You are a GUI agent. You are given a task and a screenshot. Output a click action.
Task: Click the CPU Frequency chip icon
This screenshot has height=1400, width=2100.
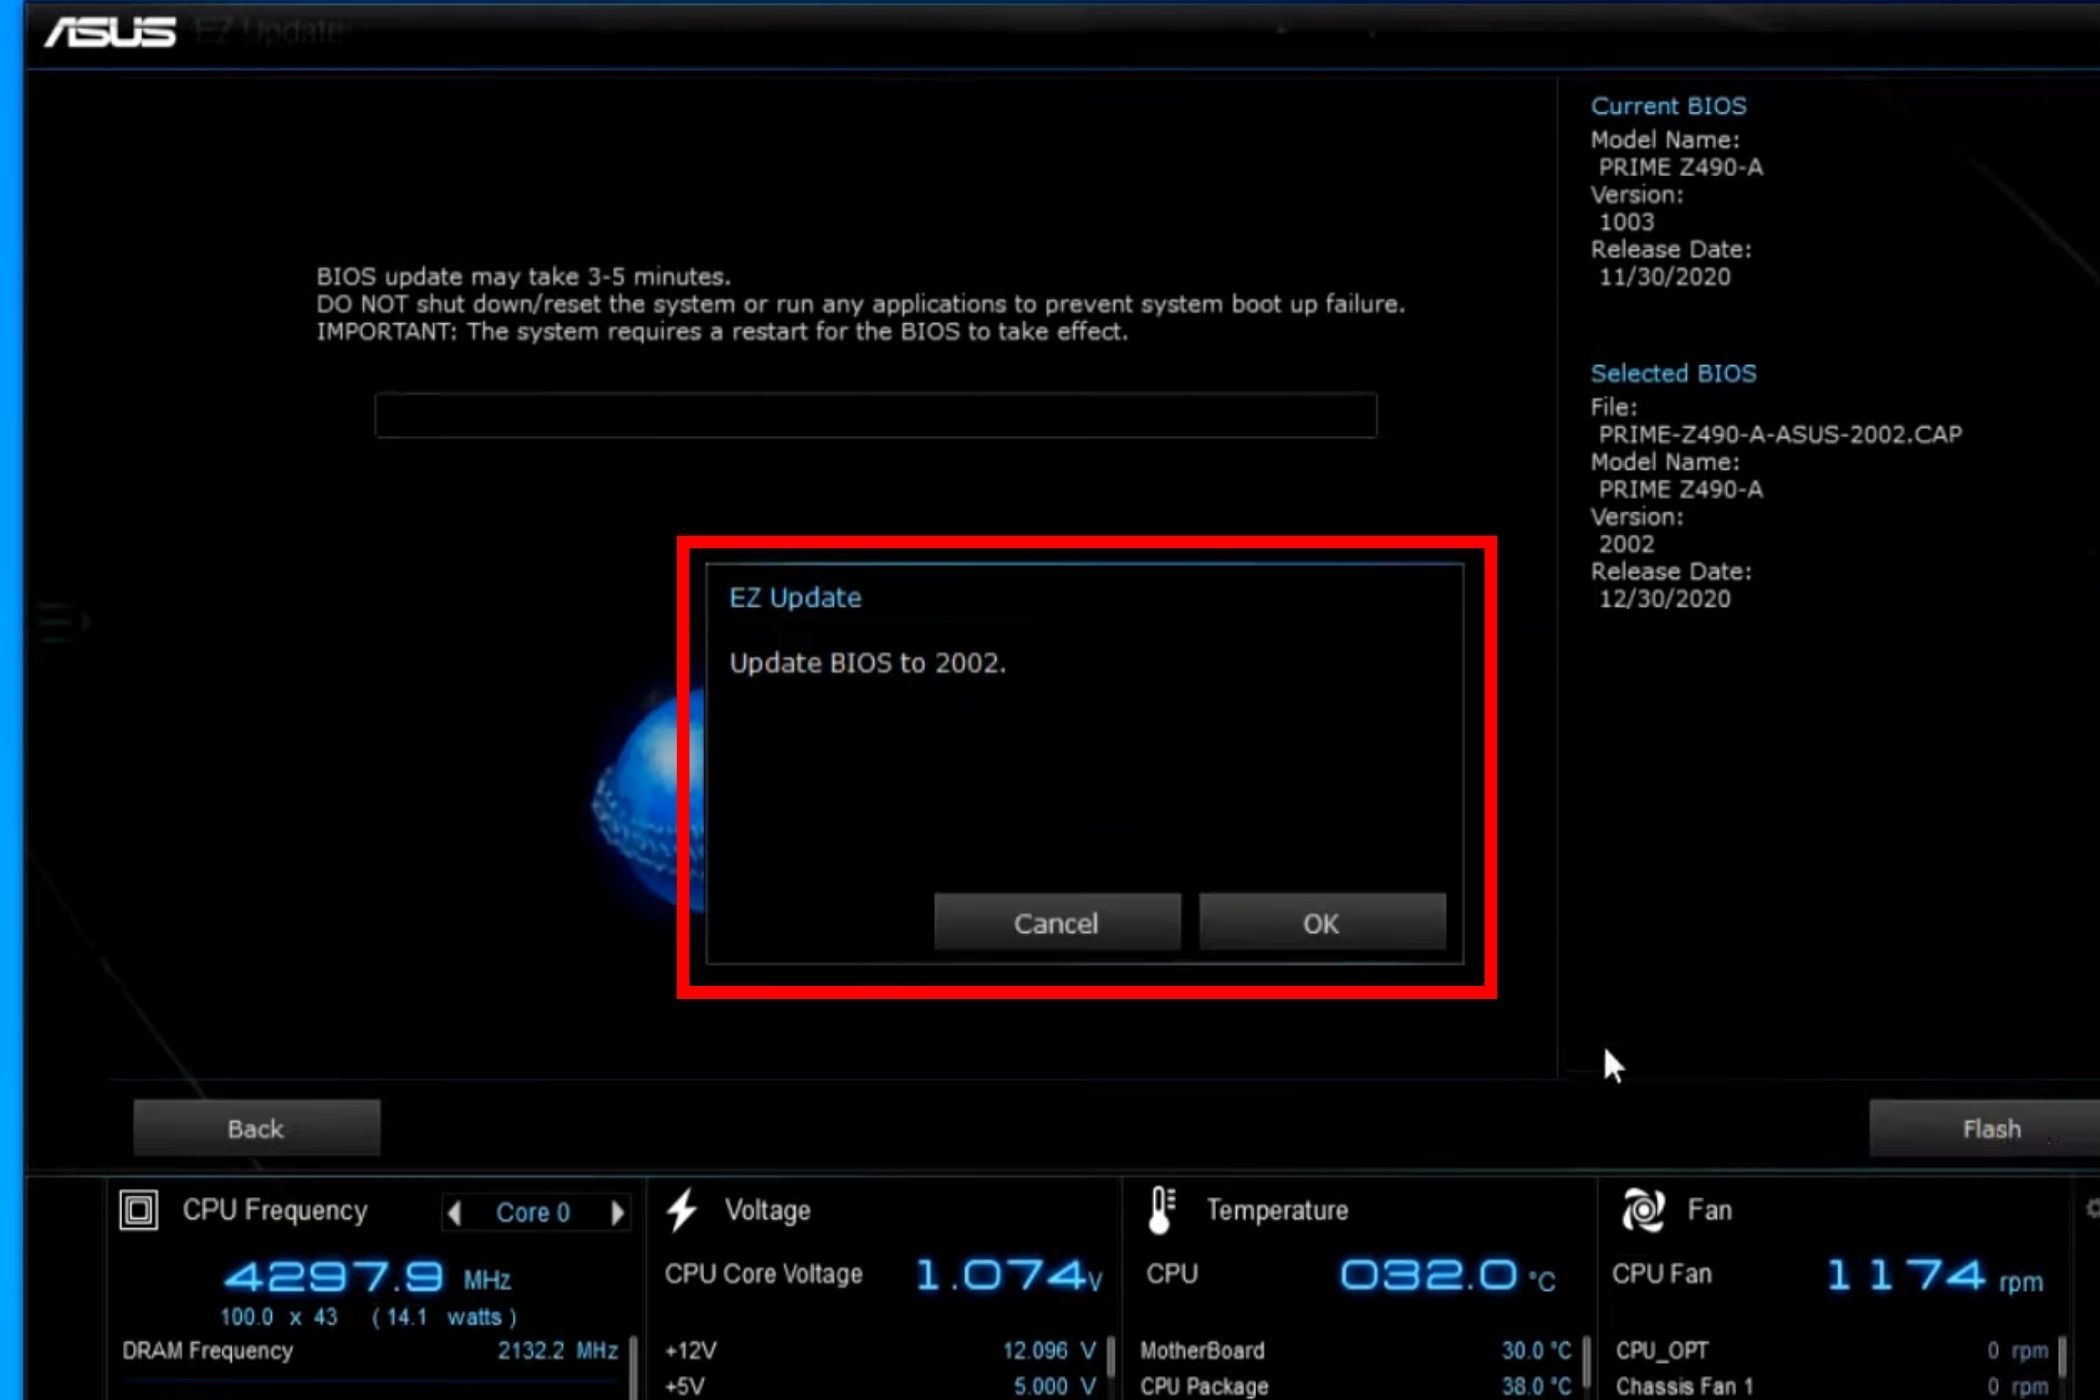point(139,1210)
